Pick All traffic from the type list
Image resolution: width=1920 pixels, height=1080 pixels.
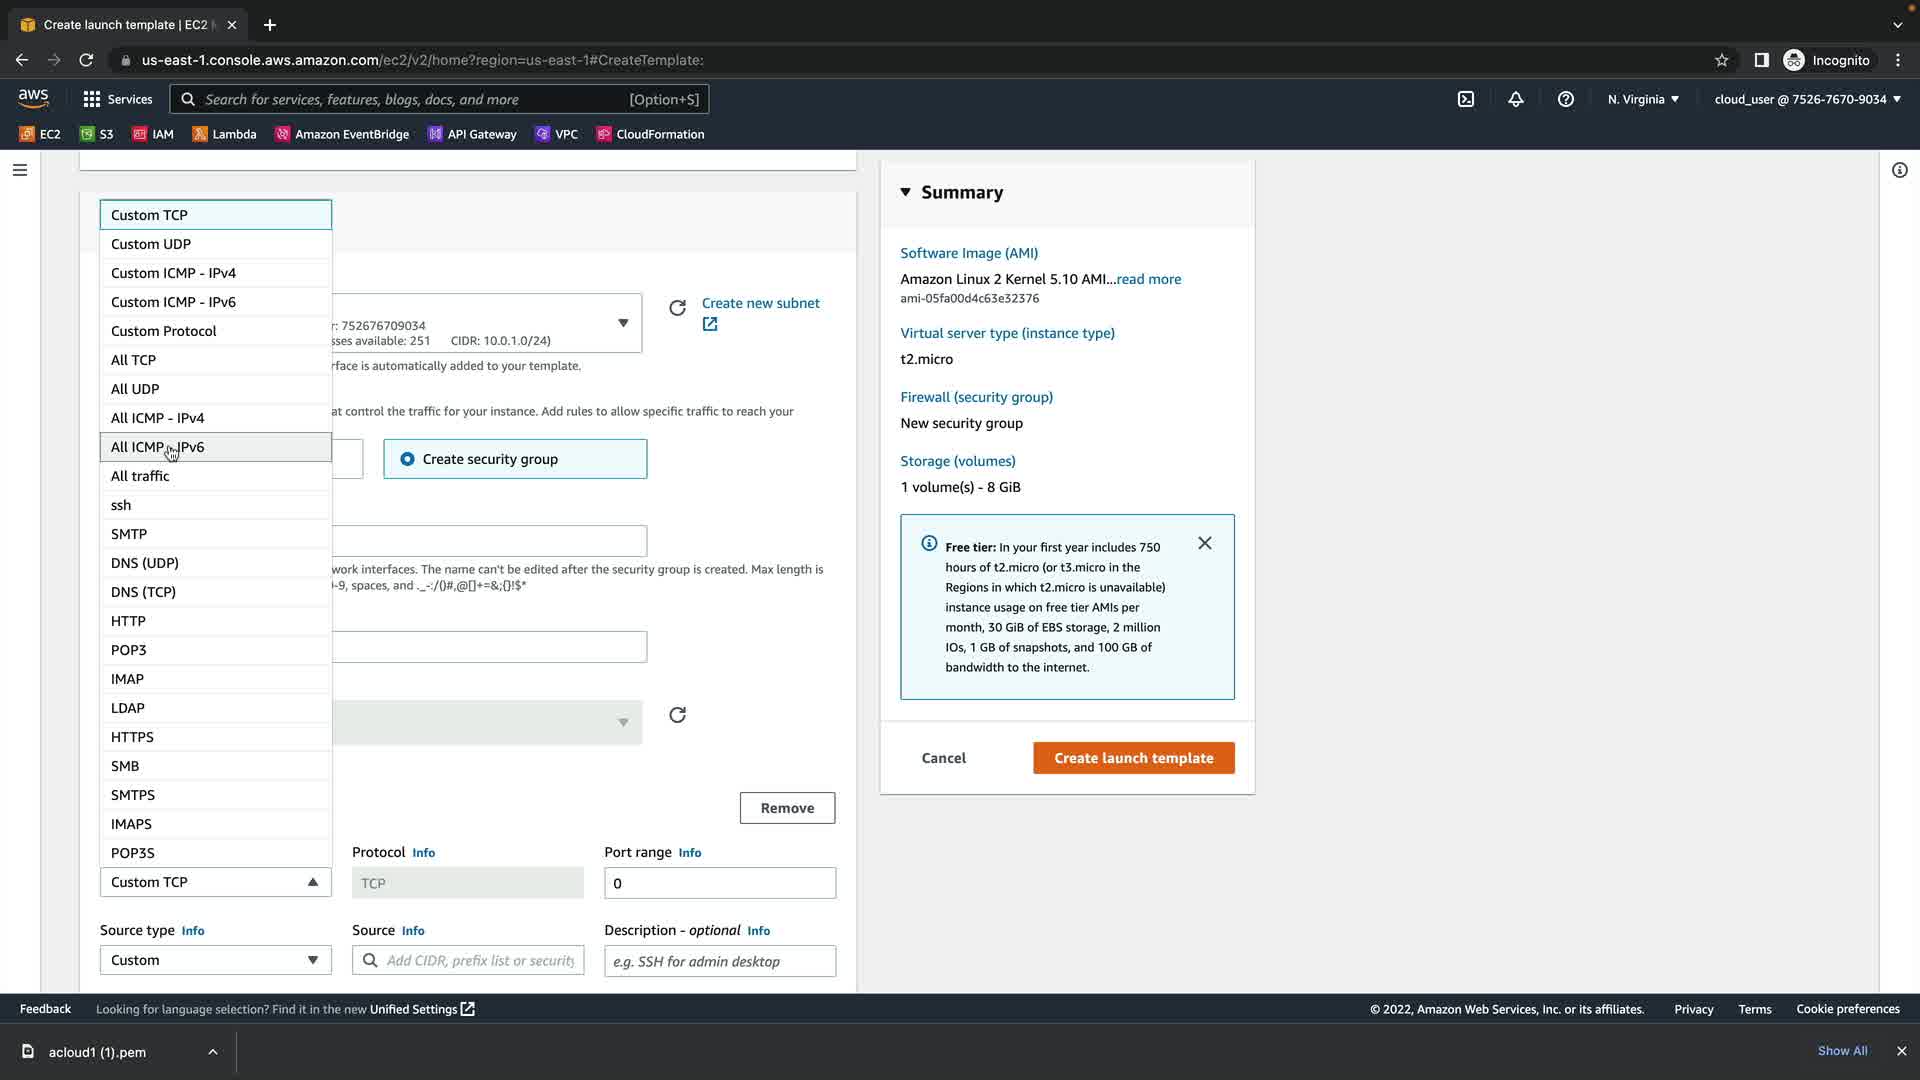[140, 476]
